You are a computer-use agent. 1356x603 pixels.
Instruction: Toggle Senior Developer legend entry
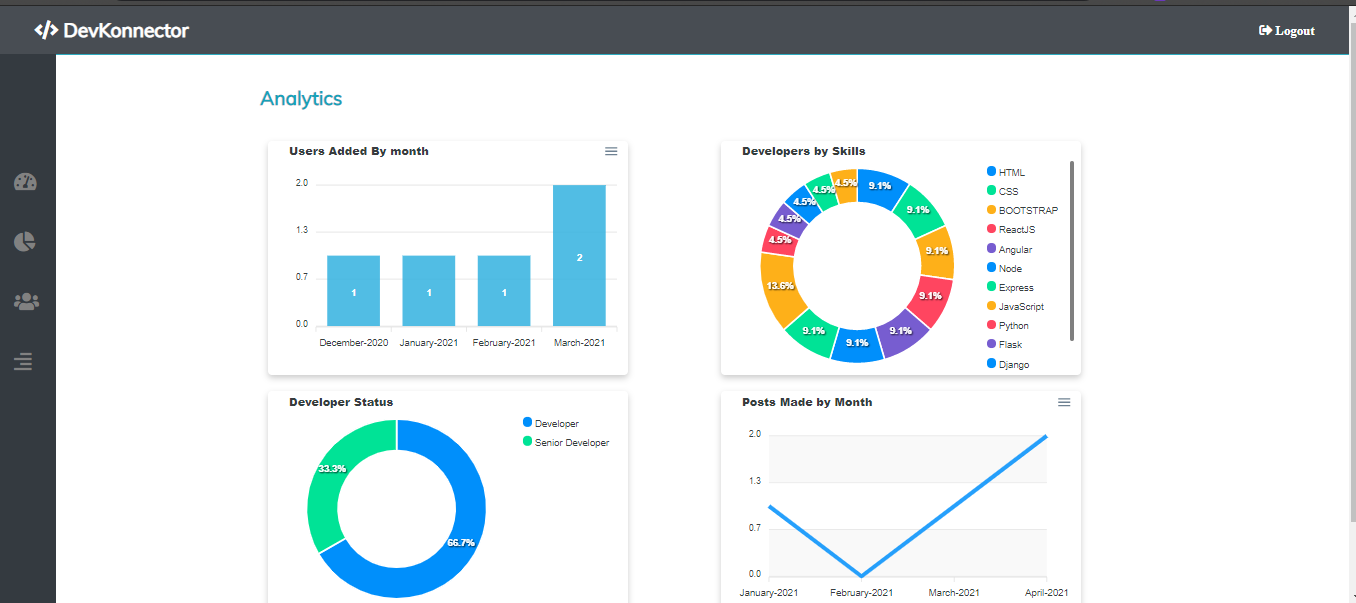tap(566, 442)
